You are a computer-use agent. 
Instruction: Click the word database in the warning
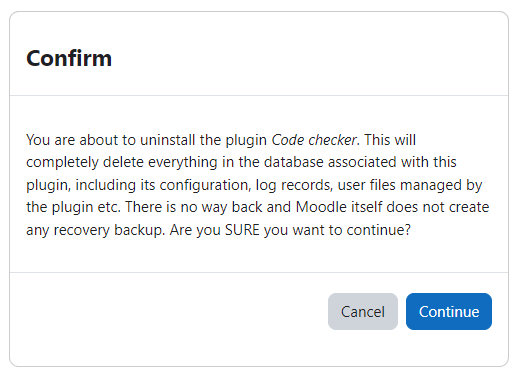pyautogui.click(x=294, y=162)
